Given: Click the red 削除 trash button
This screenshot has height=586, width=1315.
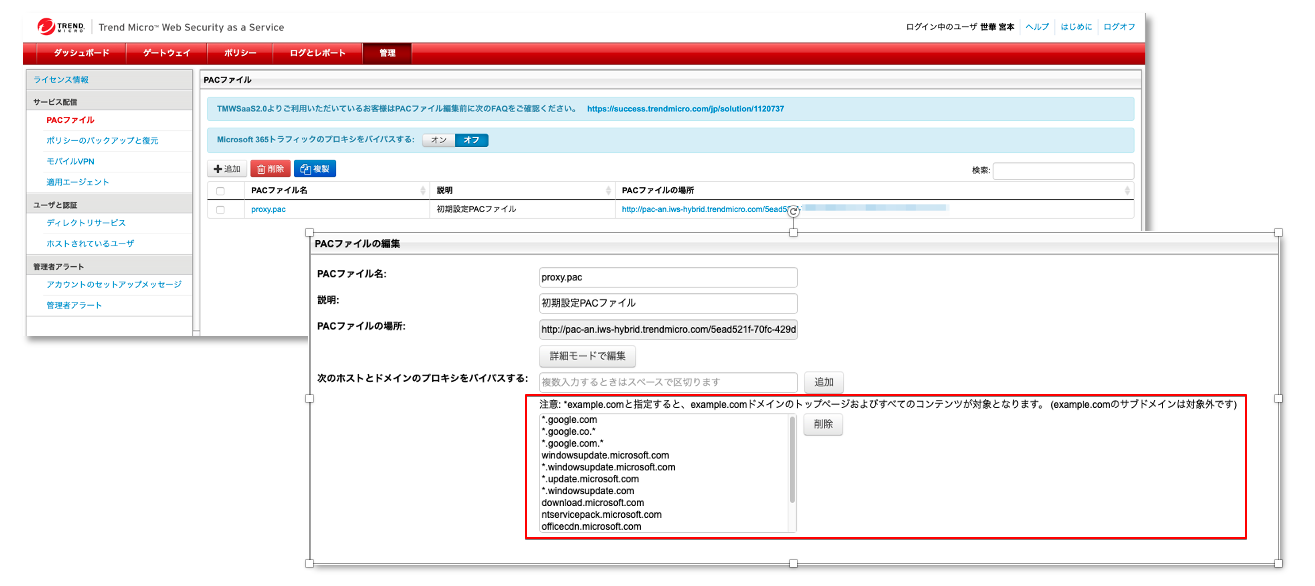Looking at the screenshot, I should 270,169.
